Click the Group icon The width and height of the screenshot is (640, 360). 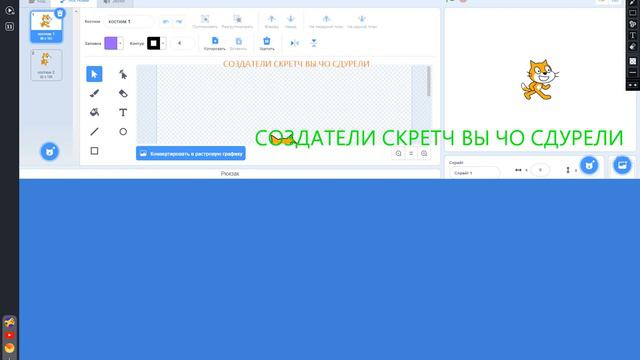(205, 19)
